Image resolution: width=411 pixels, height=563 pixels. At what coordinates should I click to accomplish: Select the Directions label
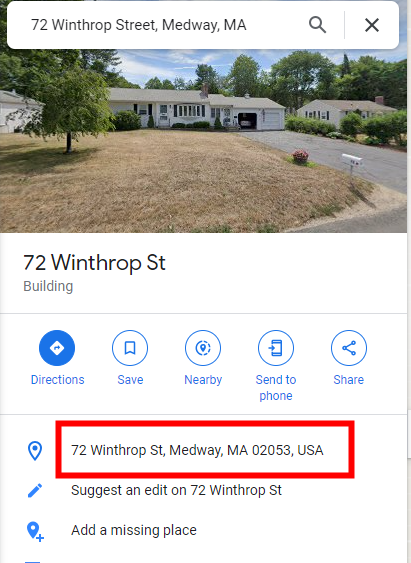(57, 380)
